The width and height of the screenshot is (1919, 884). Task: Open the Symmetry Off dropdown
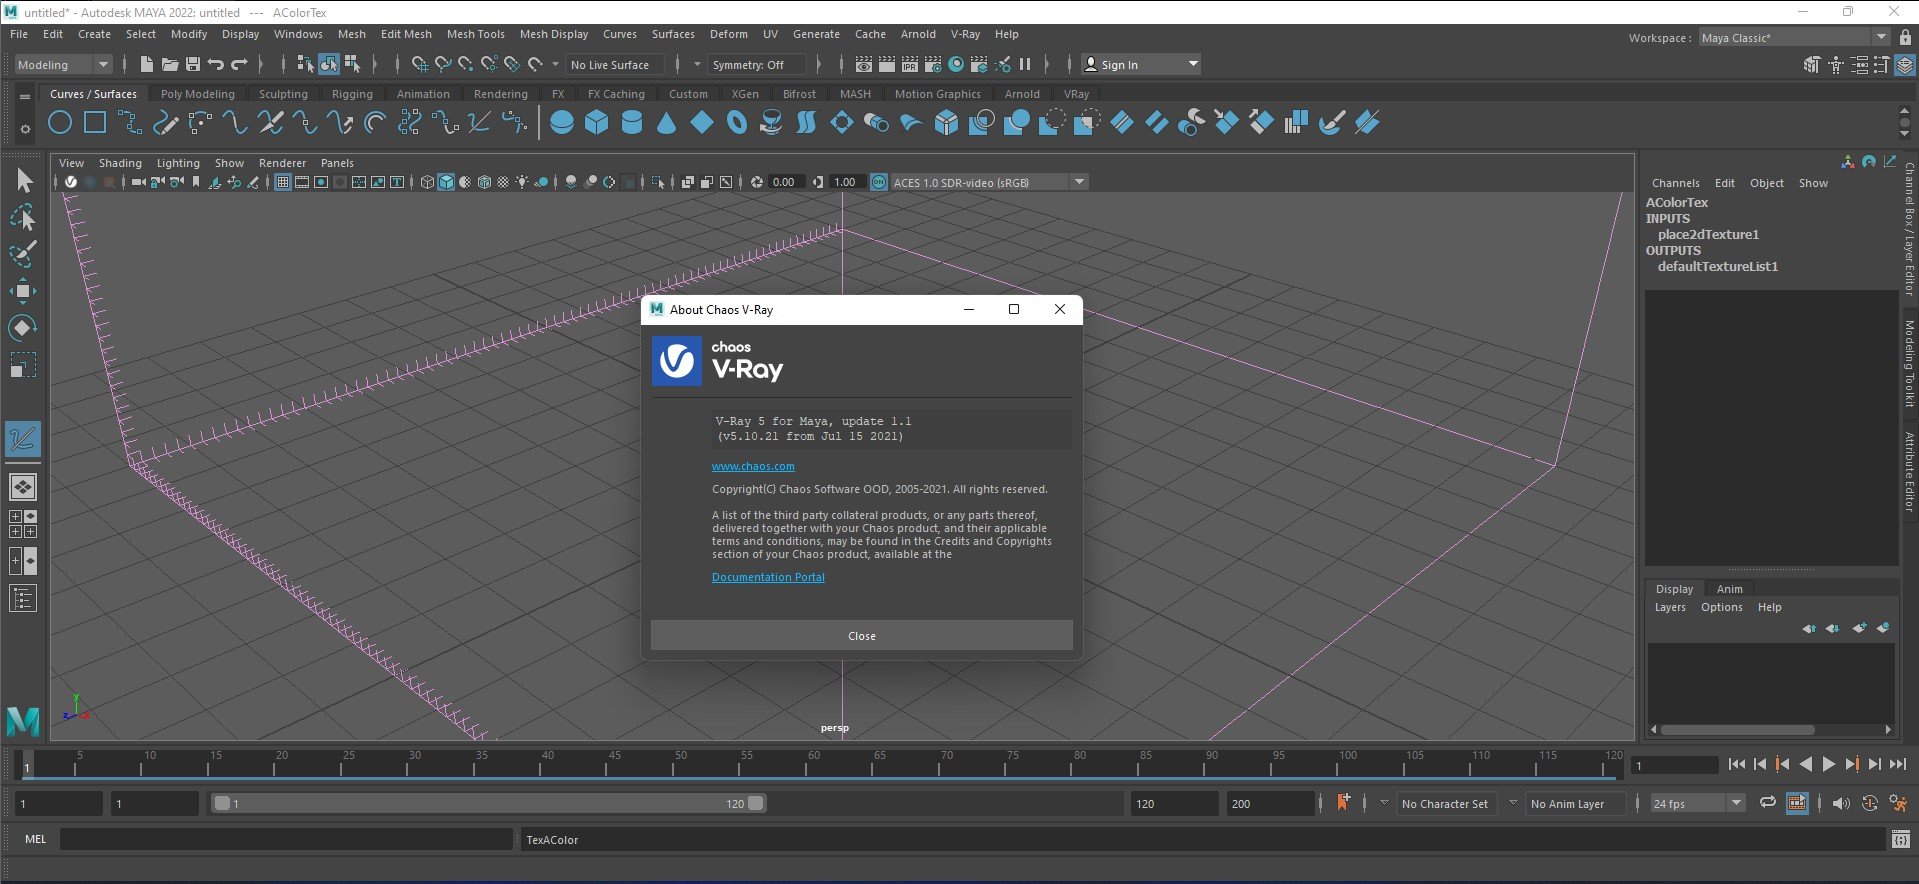[756, 64]
